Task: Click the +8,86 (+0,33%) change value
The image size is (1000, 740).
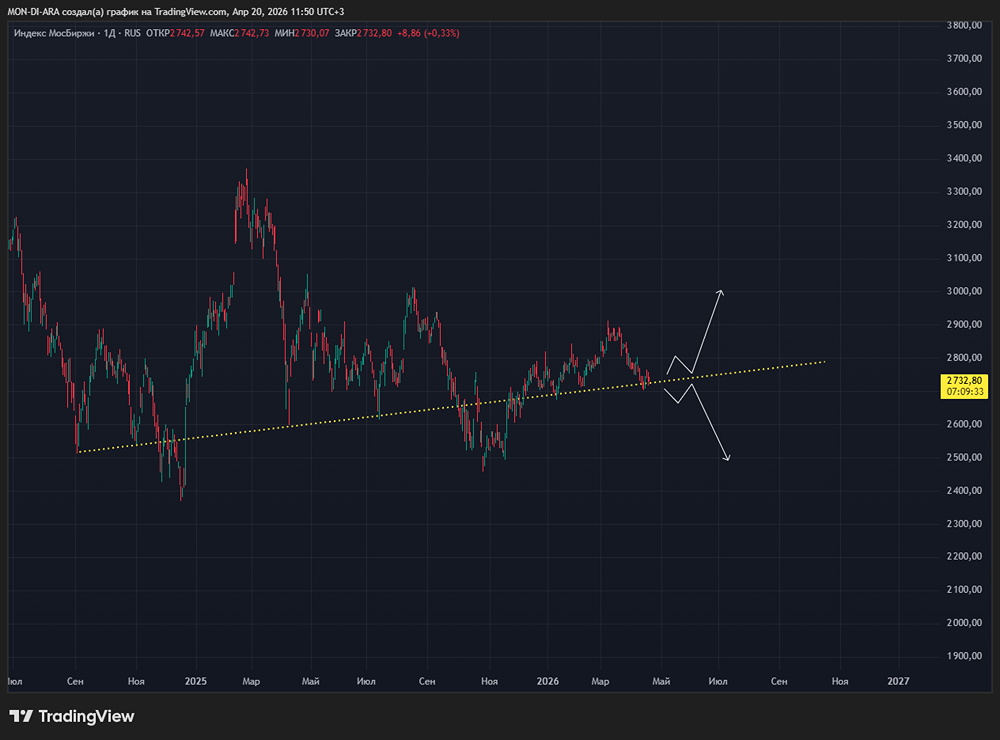Action: tap(428, 33)
